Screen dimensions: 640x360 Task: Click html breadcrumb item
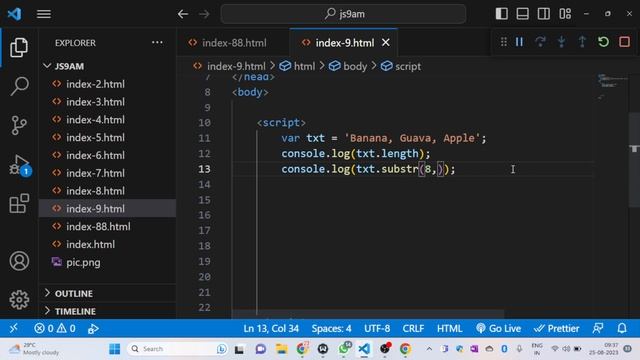(298, 66)
